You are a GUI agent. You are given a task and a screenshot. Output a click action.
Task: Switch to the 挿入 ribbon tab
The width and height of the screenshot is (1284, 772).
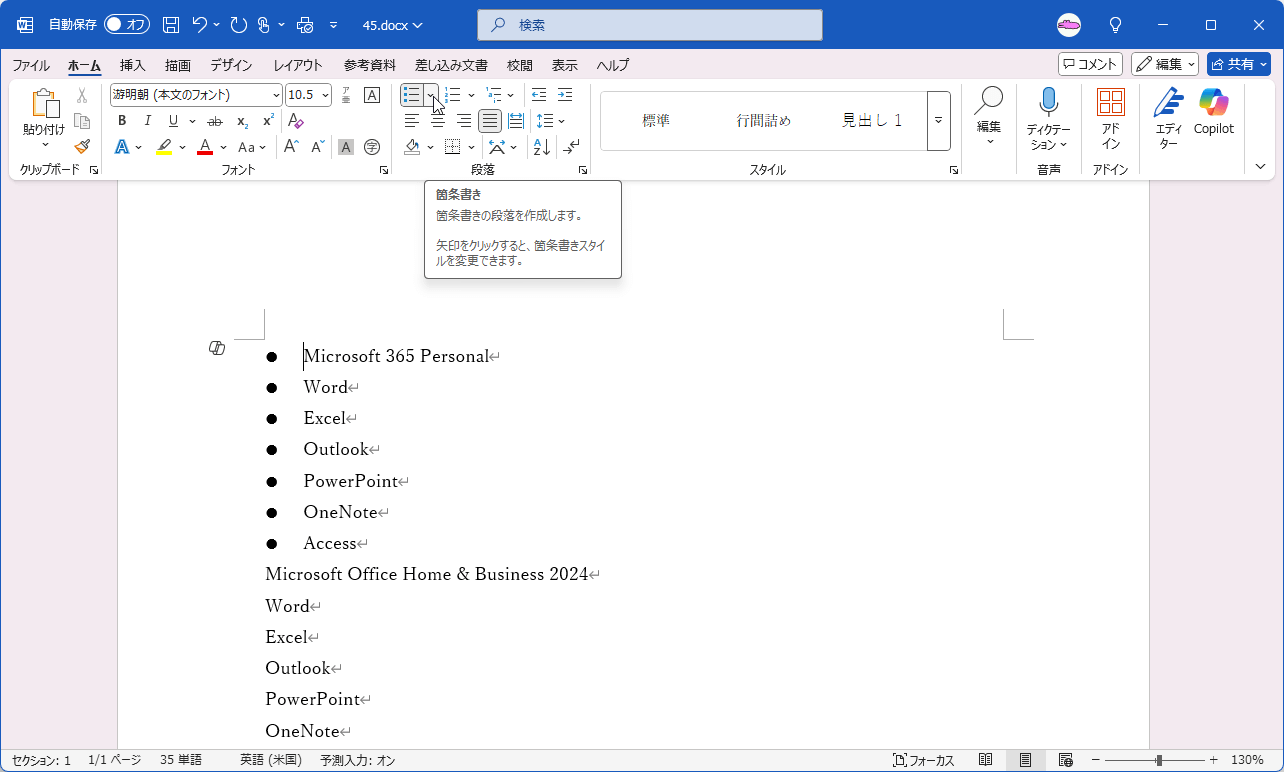click(131, 65)
